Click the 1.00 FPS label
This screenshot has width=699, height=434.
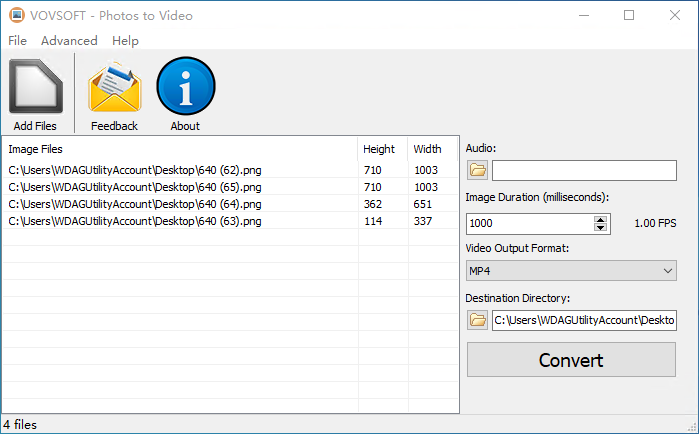point(655,223)
